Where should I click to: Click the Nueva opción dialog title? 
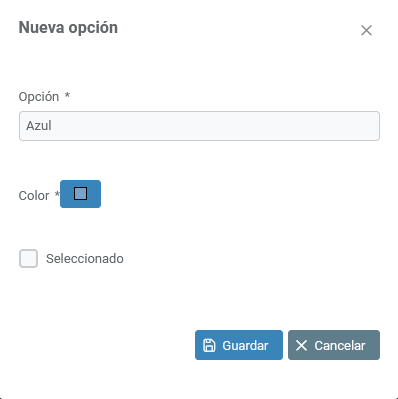tap(68, 28)
